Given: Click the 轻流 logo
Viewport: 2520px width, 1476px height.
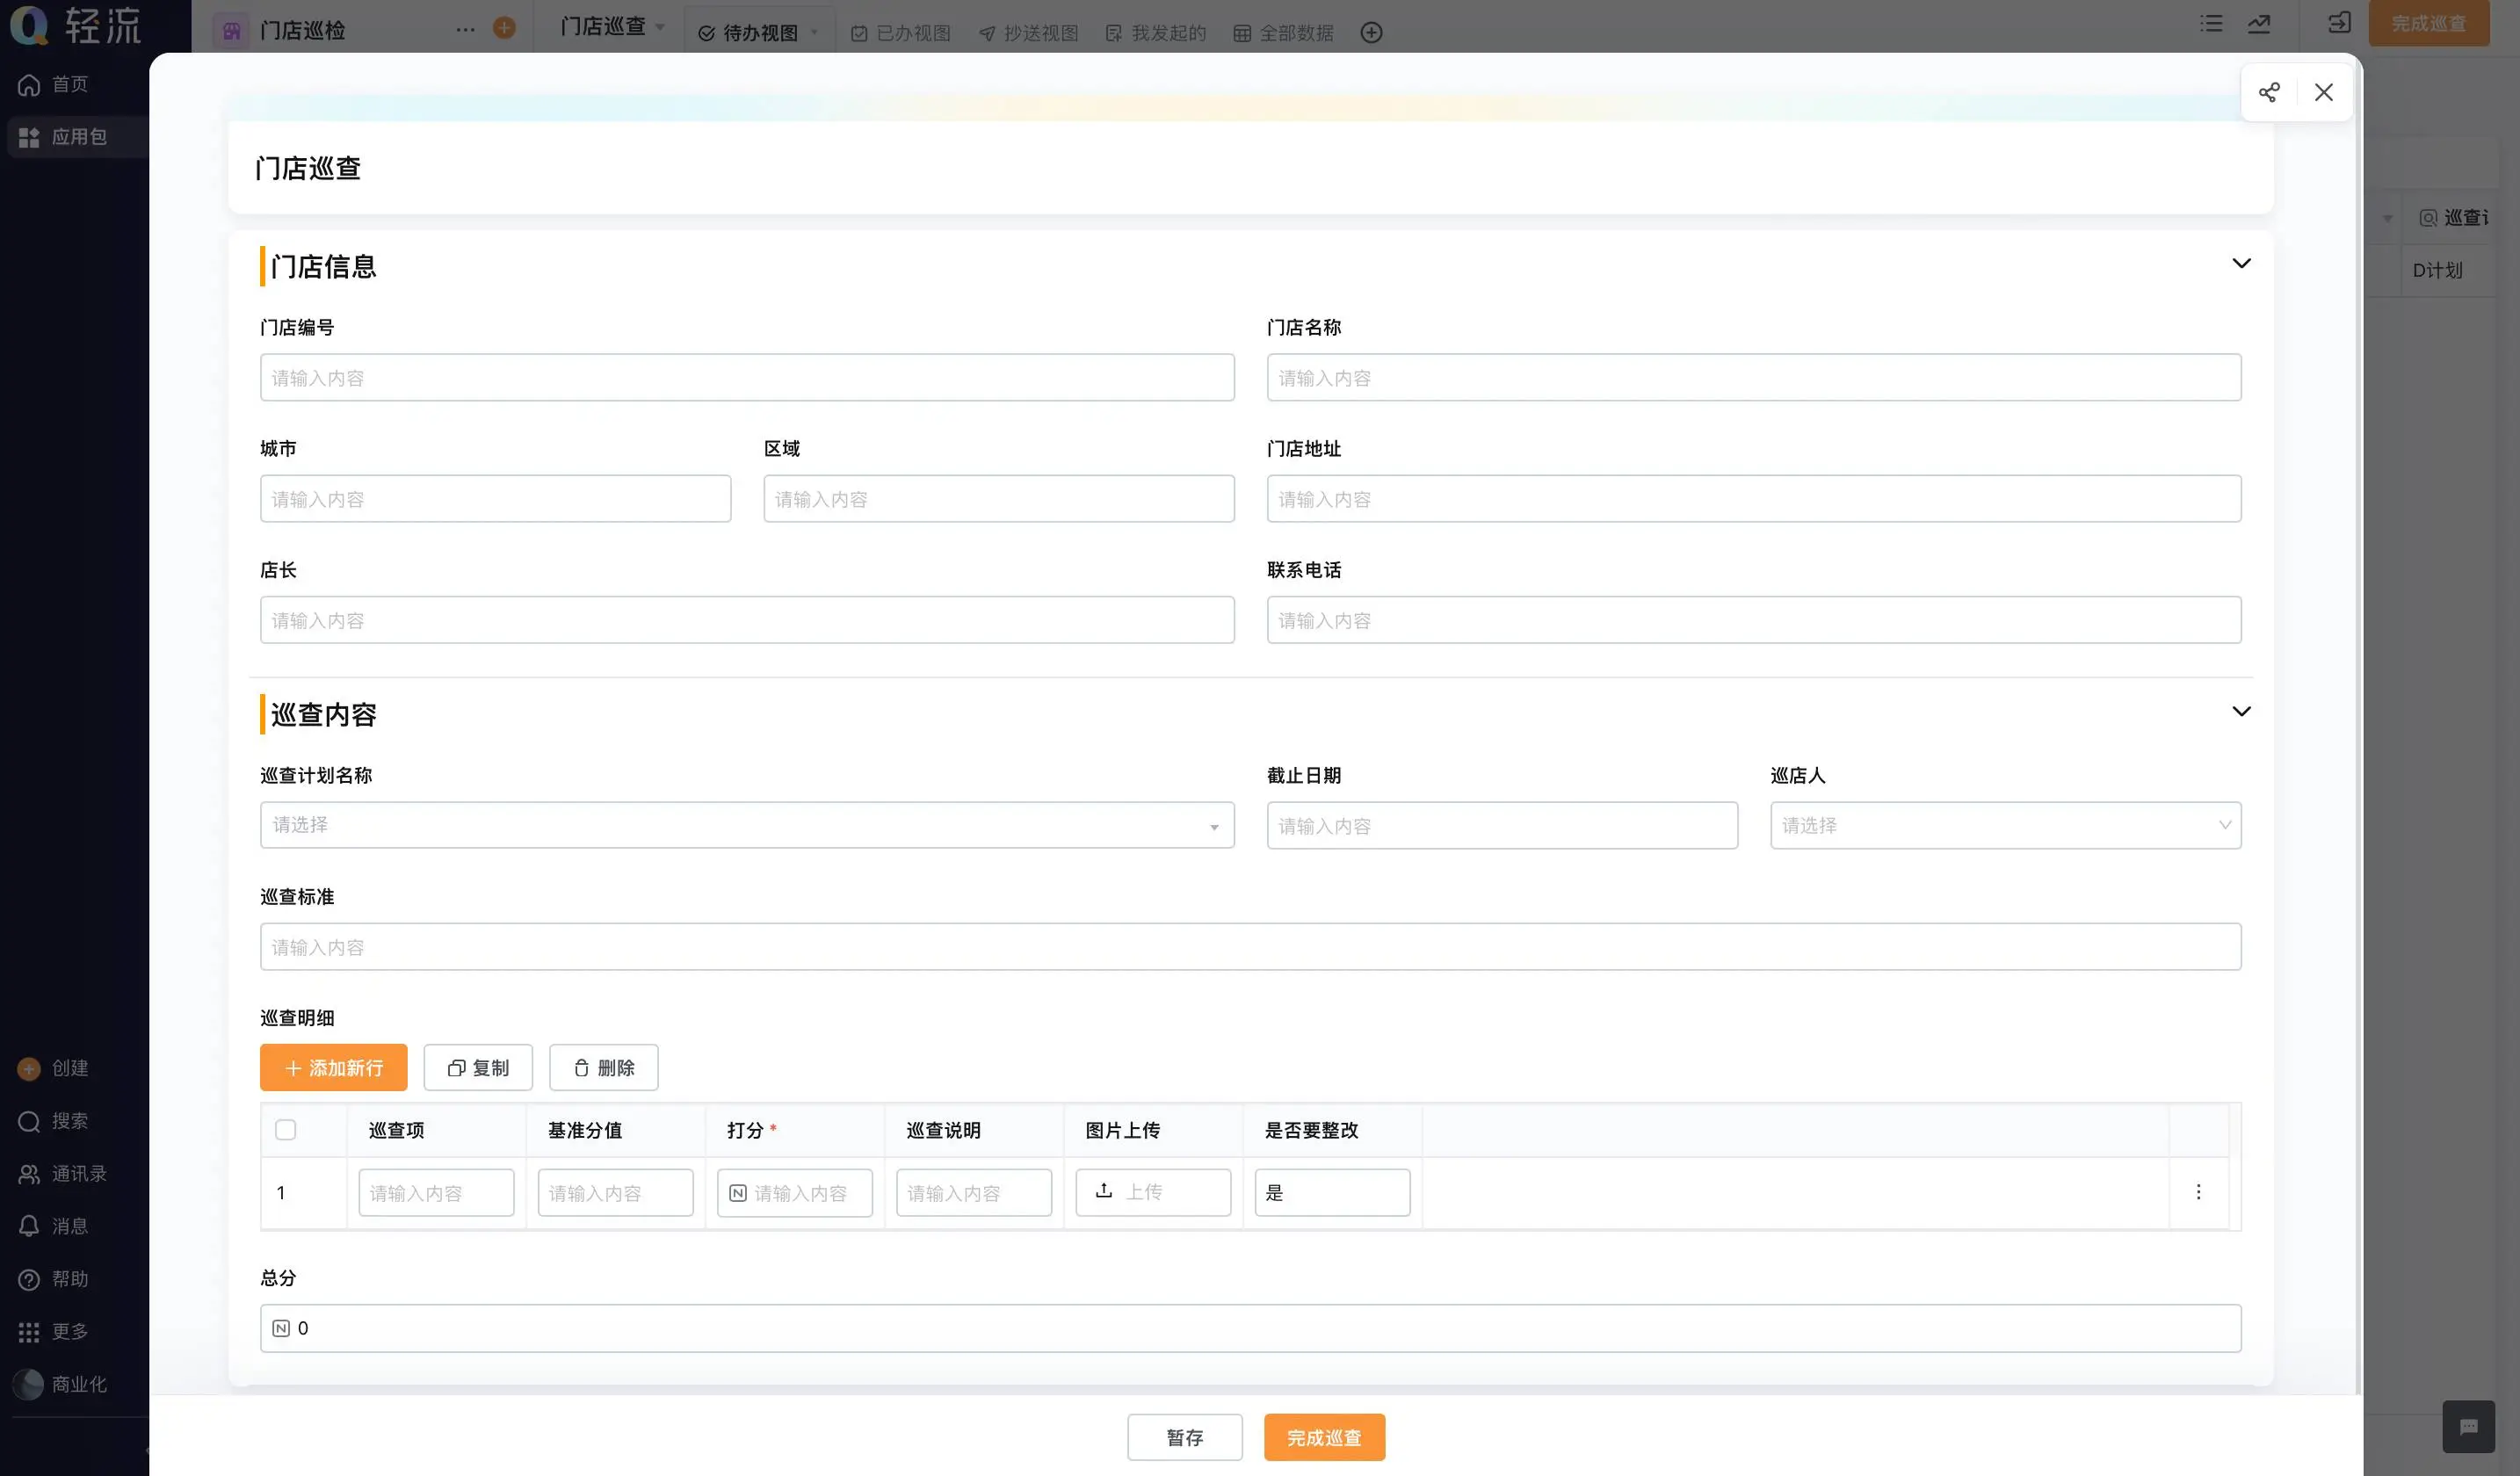Looking at the screenshot, I should 76,25.
